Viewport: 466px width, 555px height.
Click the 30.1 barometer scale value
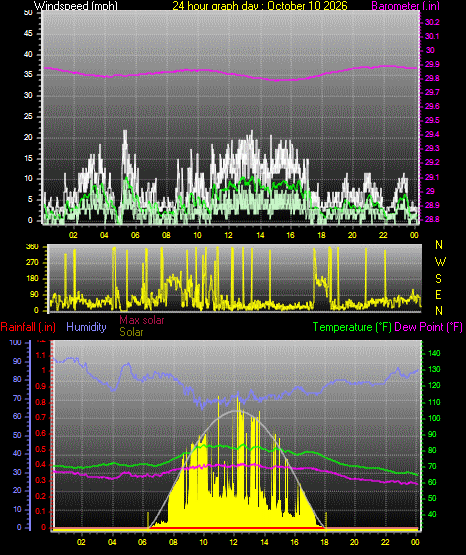click(x=432, y=36)
